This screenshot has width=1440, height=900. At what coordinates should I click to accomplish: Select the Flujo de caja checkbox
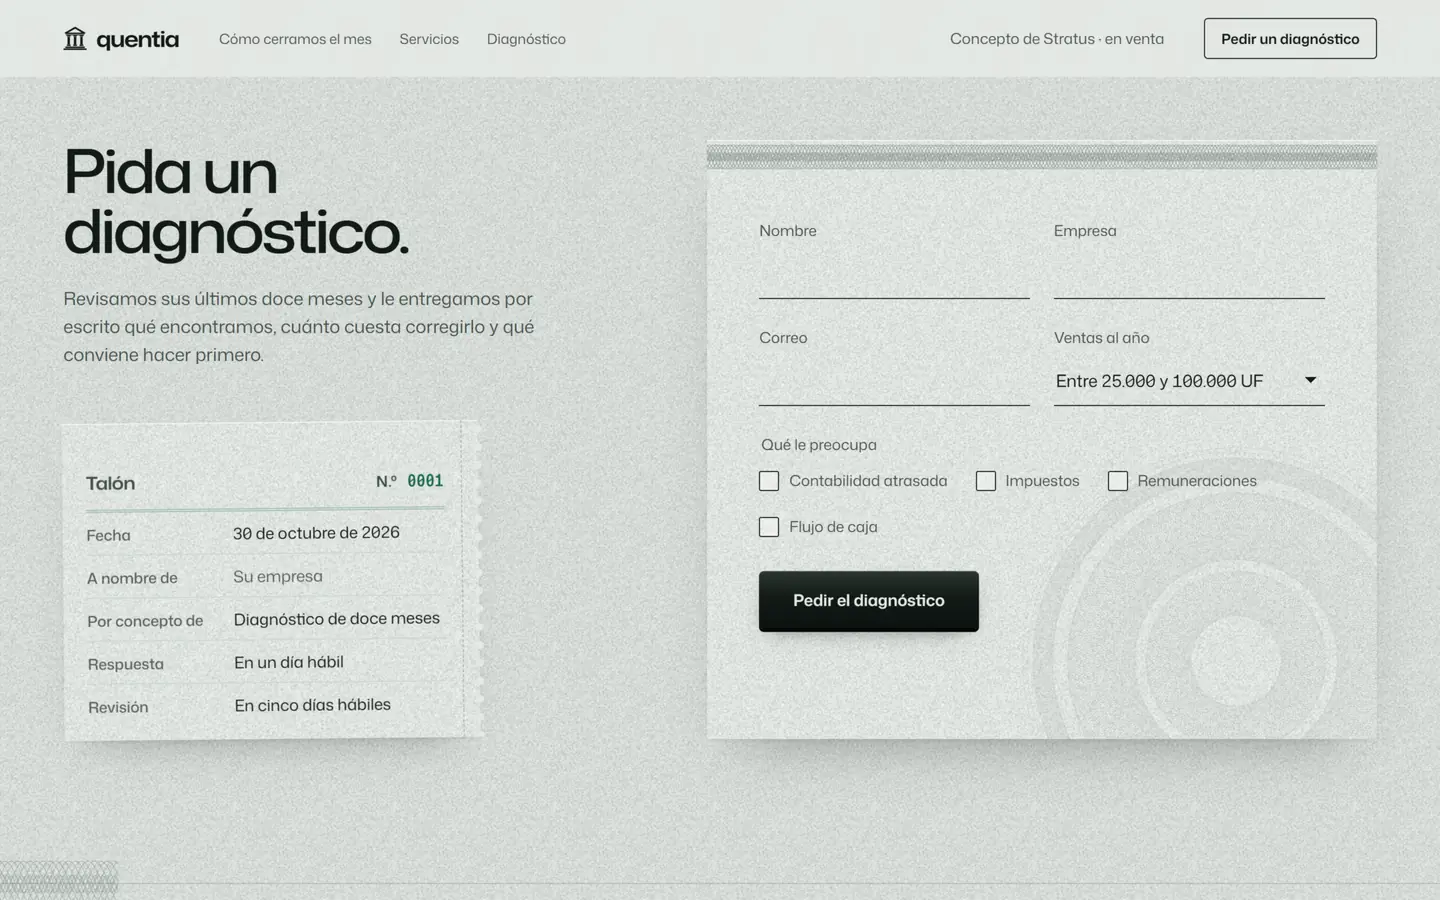point(769,527)
